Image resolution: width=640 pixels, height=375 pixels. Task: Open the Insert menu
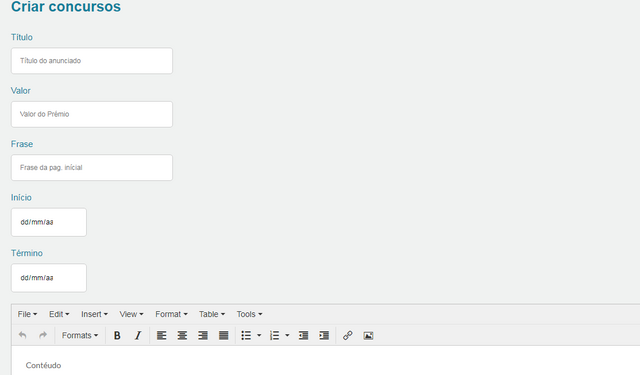pos(94,314)
